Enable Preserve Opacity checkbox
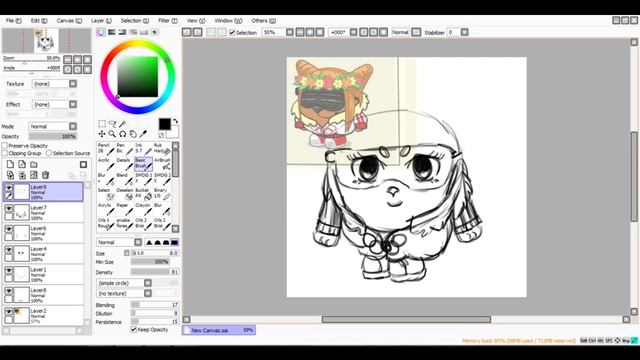Viewport: 640px width, 360px height. 5,146
